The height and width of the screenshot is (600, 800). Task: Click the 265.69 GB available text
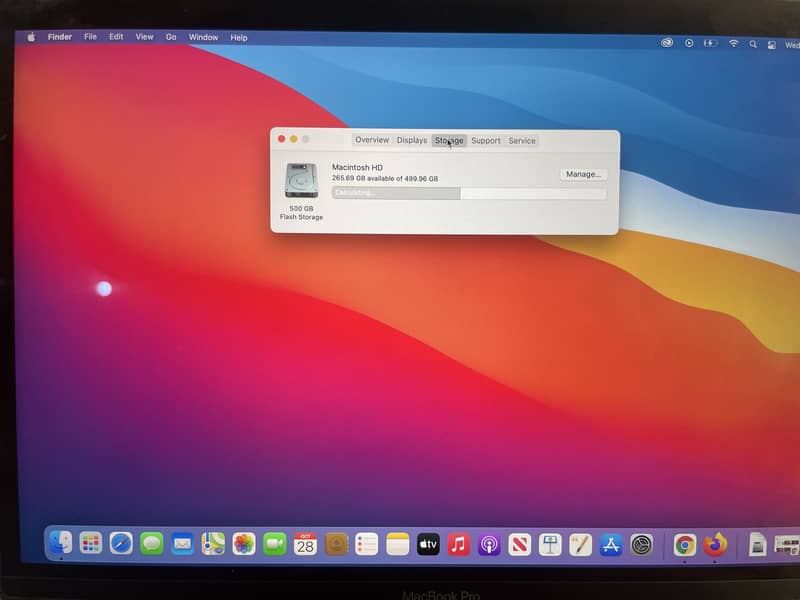(x=385, y=179)
